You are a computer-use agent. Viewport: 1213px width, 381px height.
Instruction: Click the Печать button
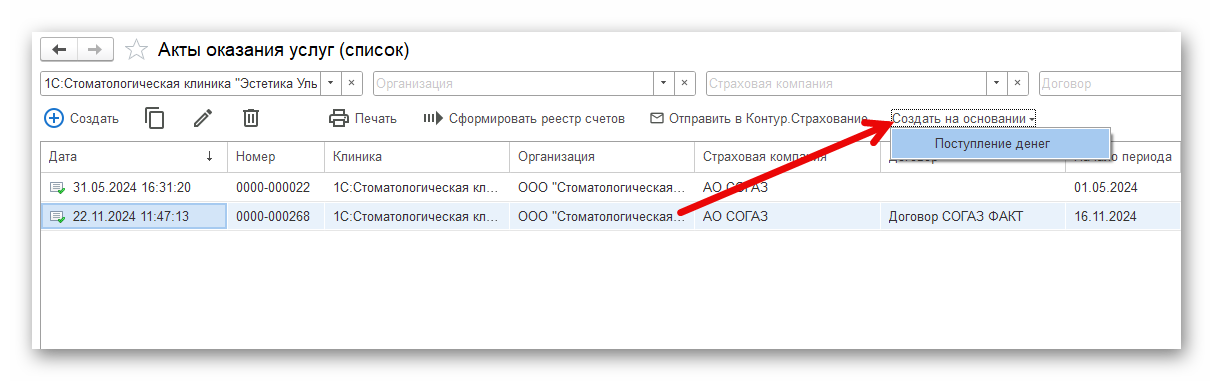click(x=363, y=118)
